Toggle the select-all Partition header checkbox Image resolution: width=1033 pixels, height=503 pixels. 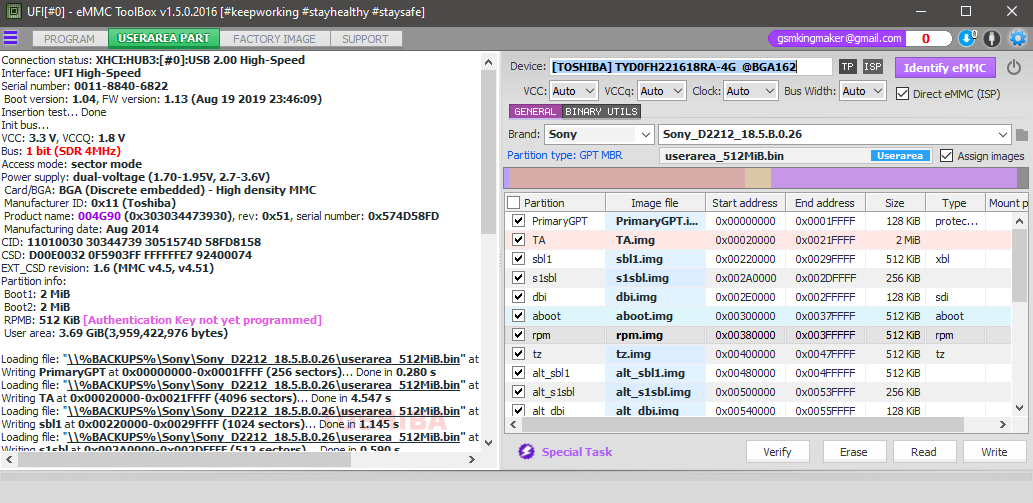pyautogui.click(x=514, y=203)
